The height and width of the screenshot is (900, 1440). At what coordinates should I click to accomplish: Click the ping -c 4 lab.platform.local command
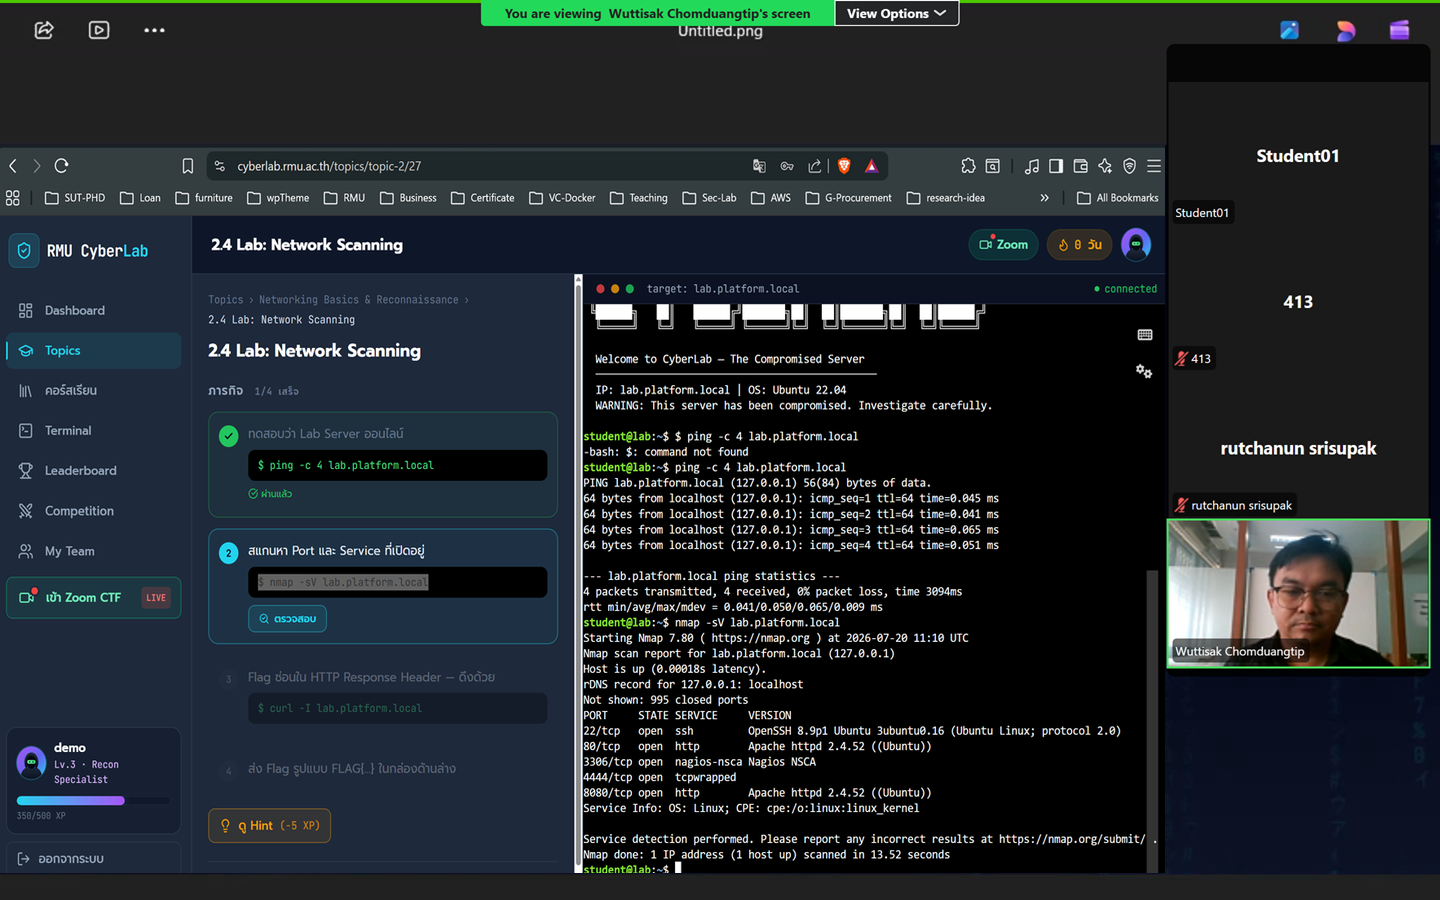[x=397, y=465]
